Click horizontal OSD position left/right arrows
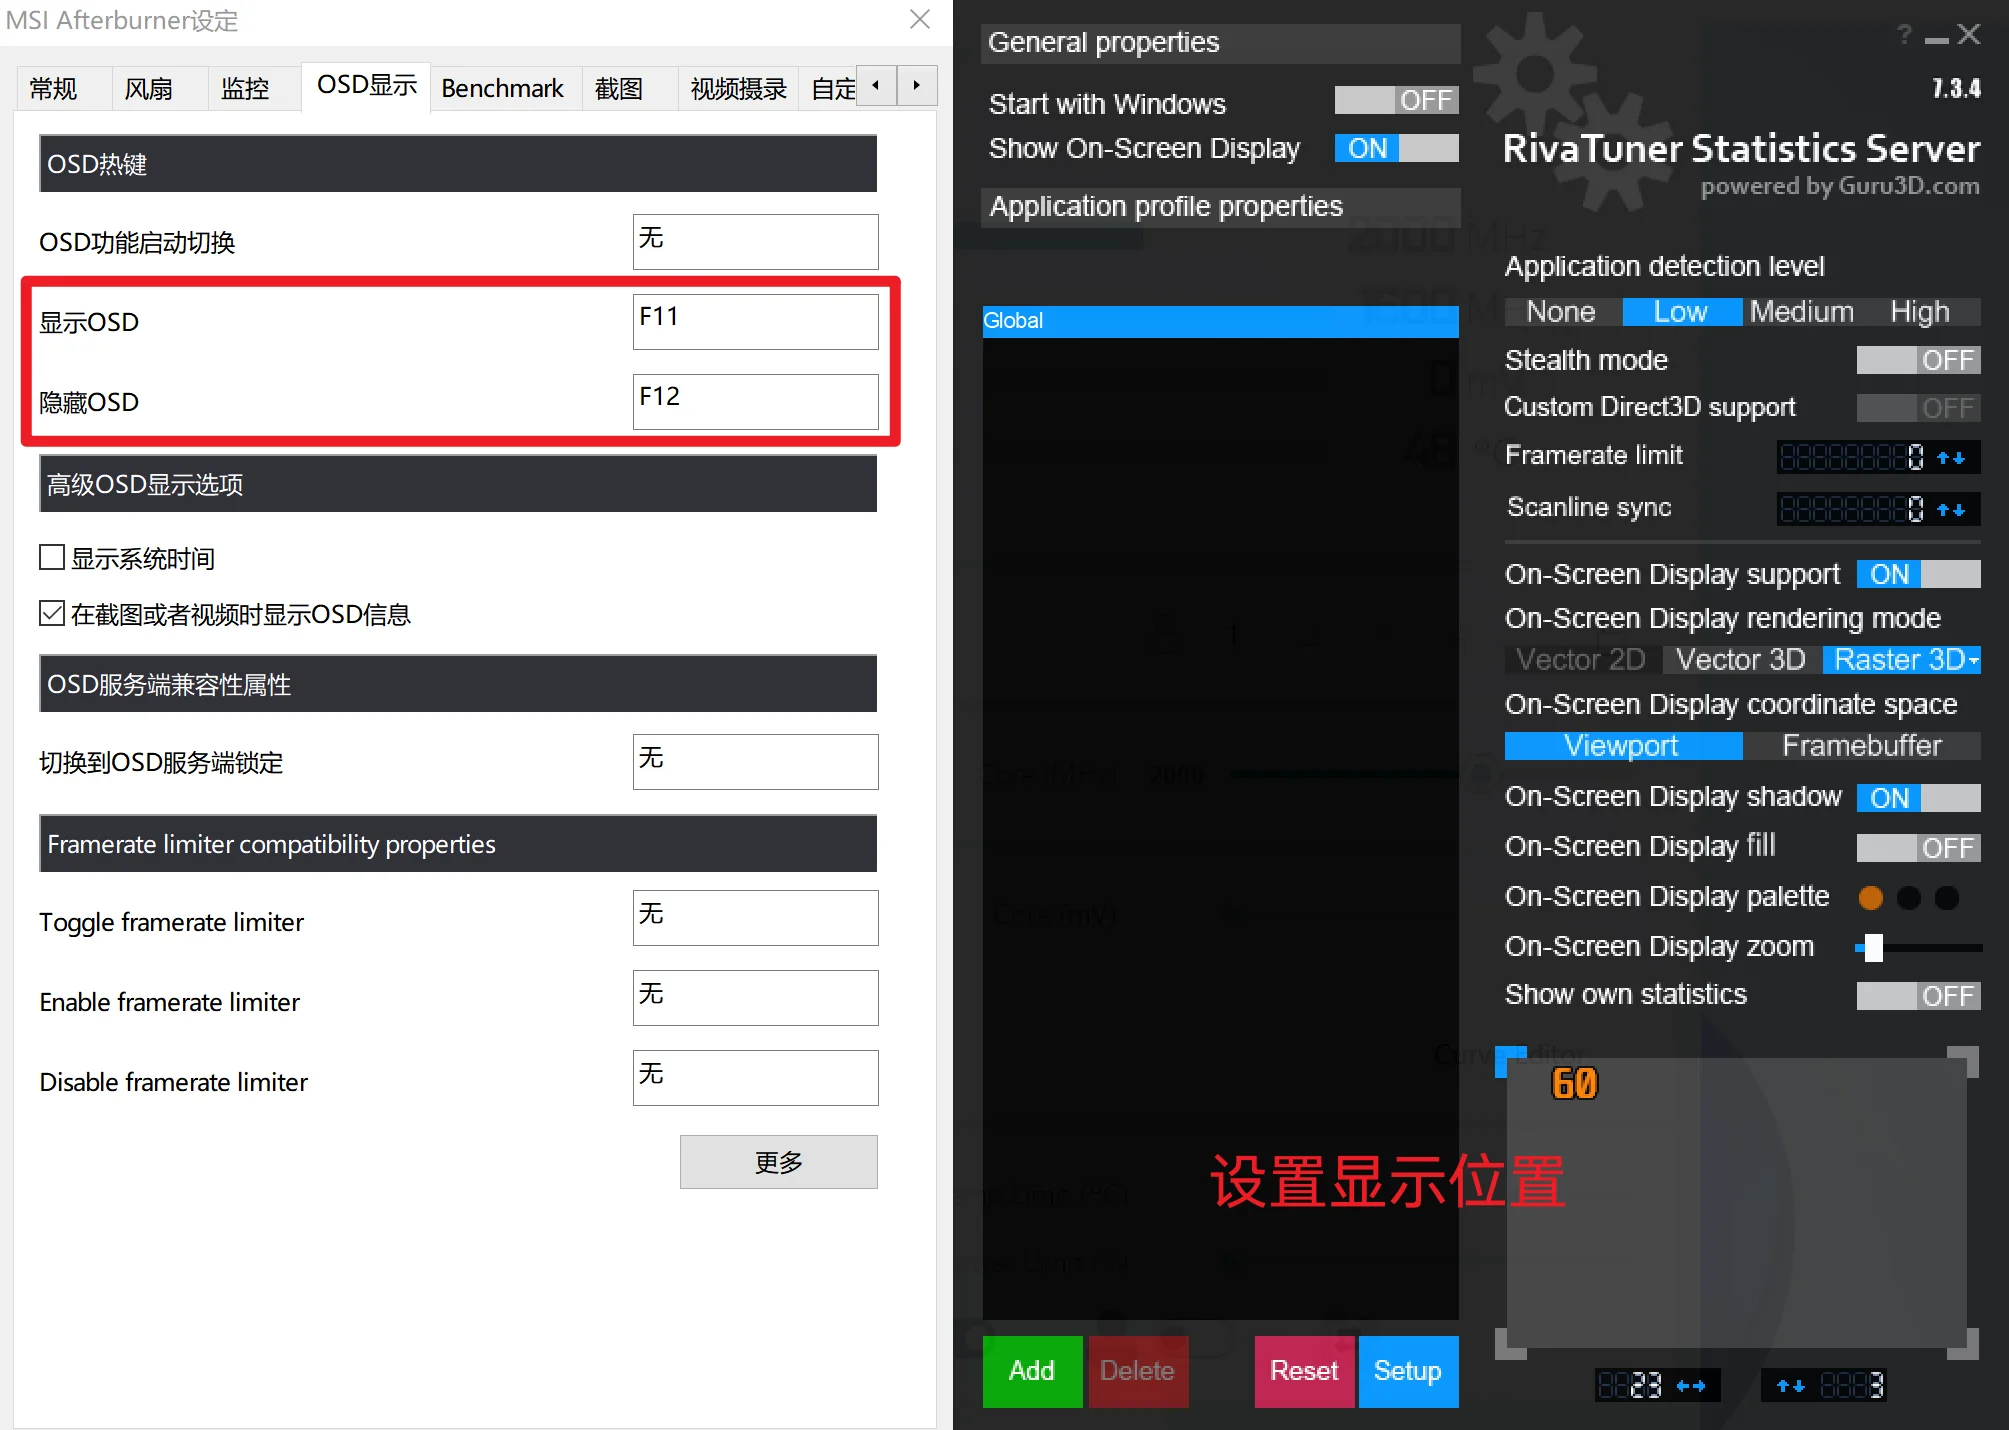 point(1691,1386)
